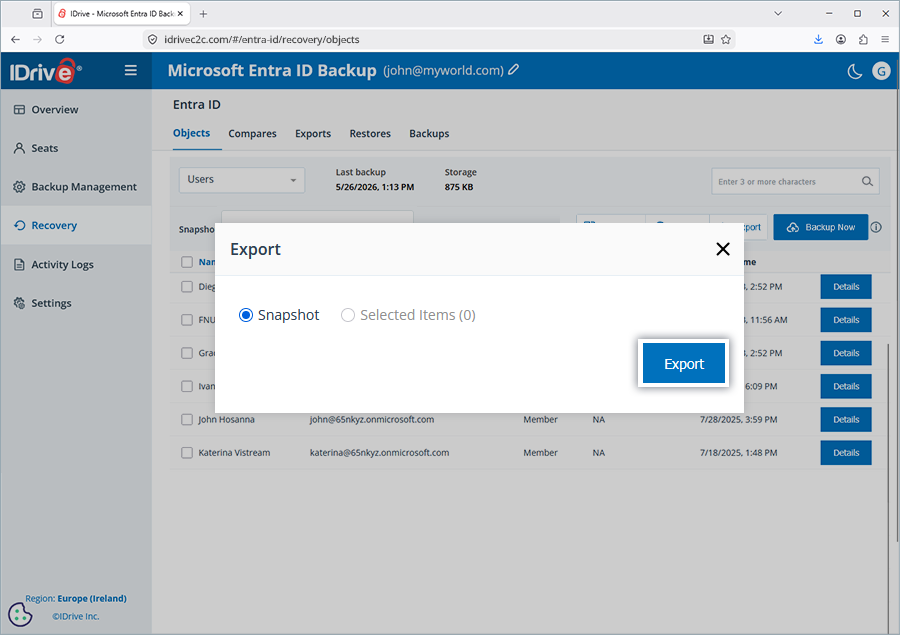Open browser account icon
This screenshot has height=635, width=900.
(841, 39)
